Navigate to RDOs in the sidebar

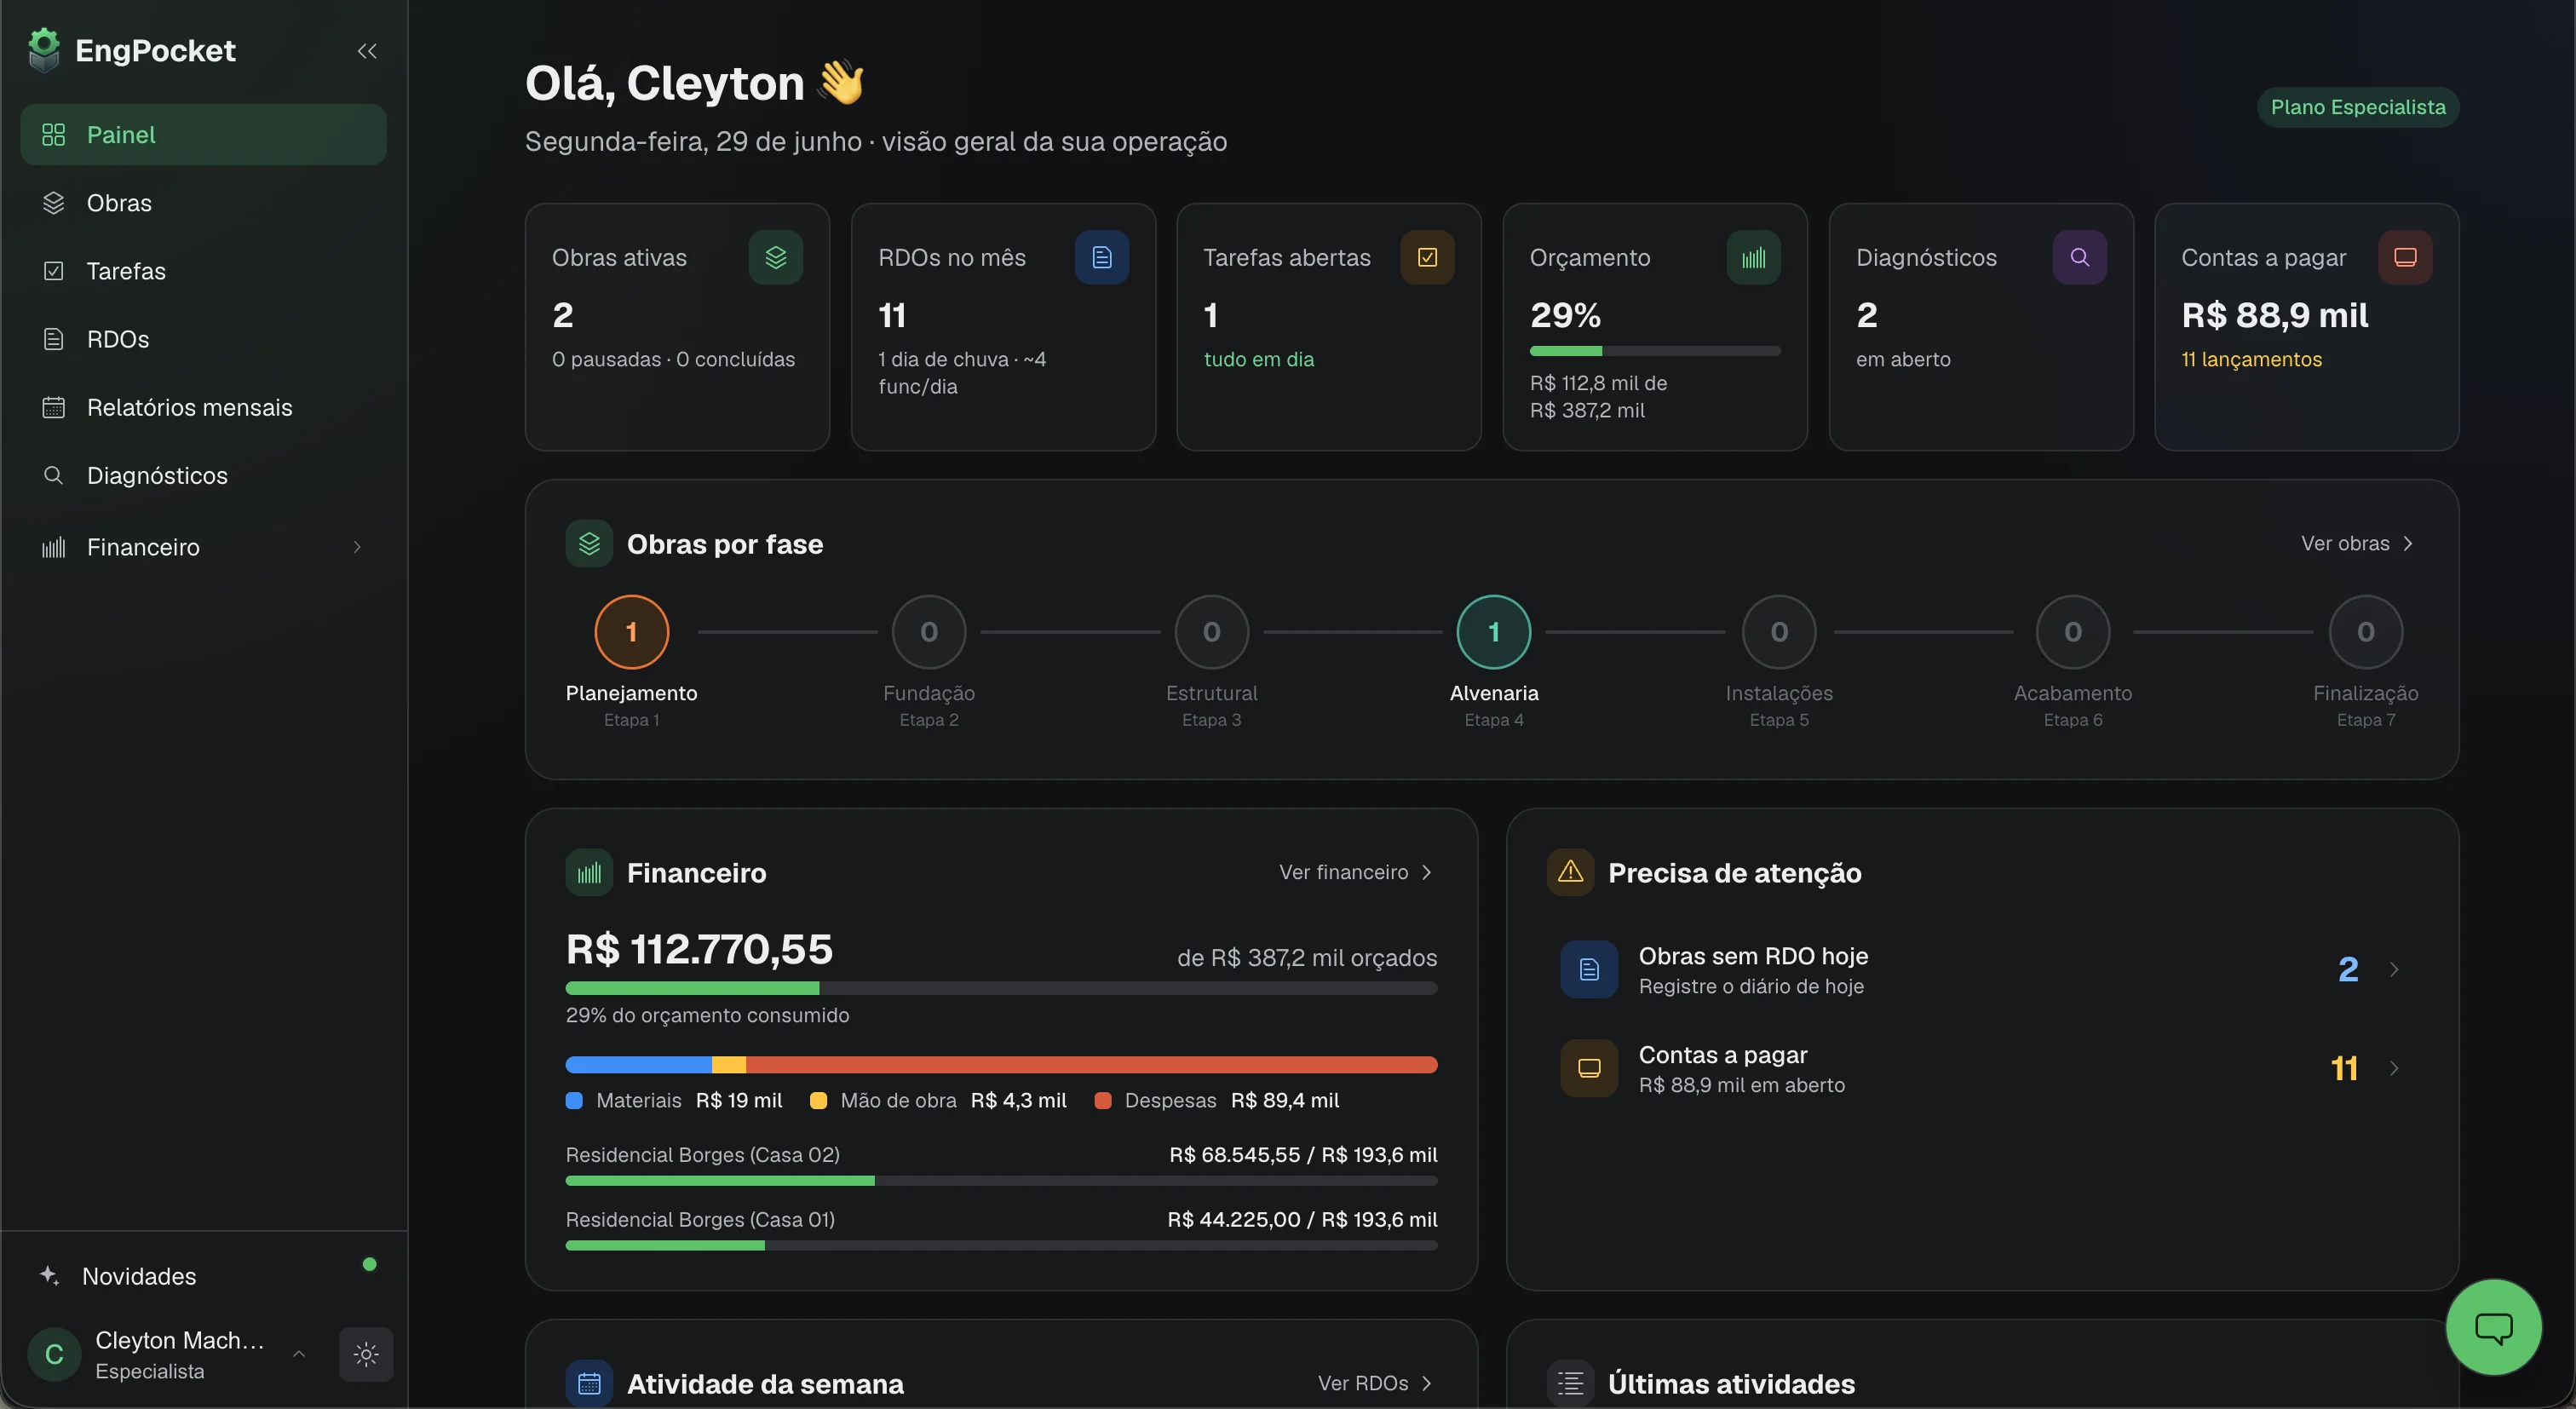pyautogui.click(x=203, y=339)
